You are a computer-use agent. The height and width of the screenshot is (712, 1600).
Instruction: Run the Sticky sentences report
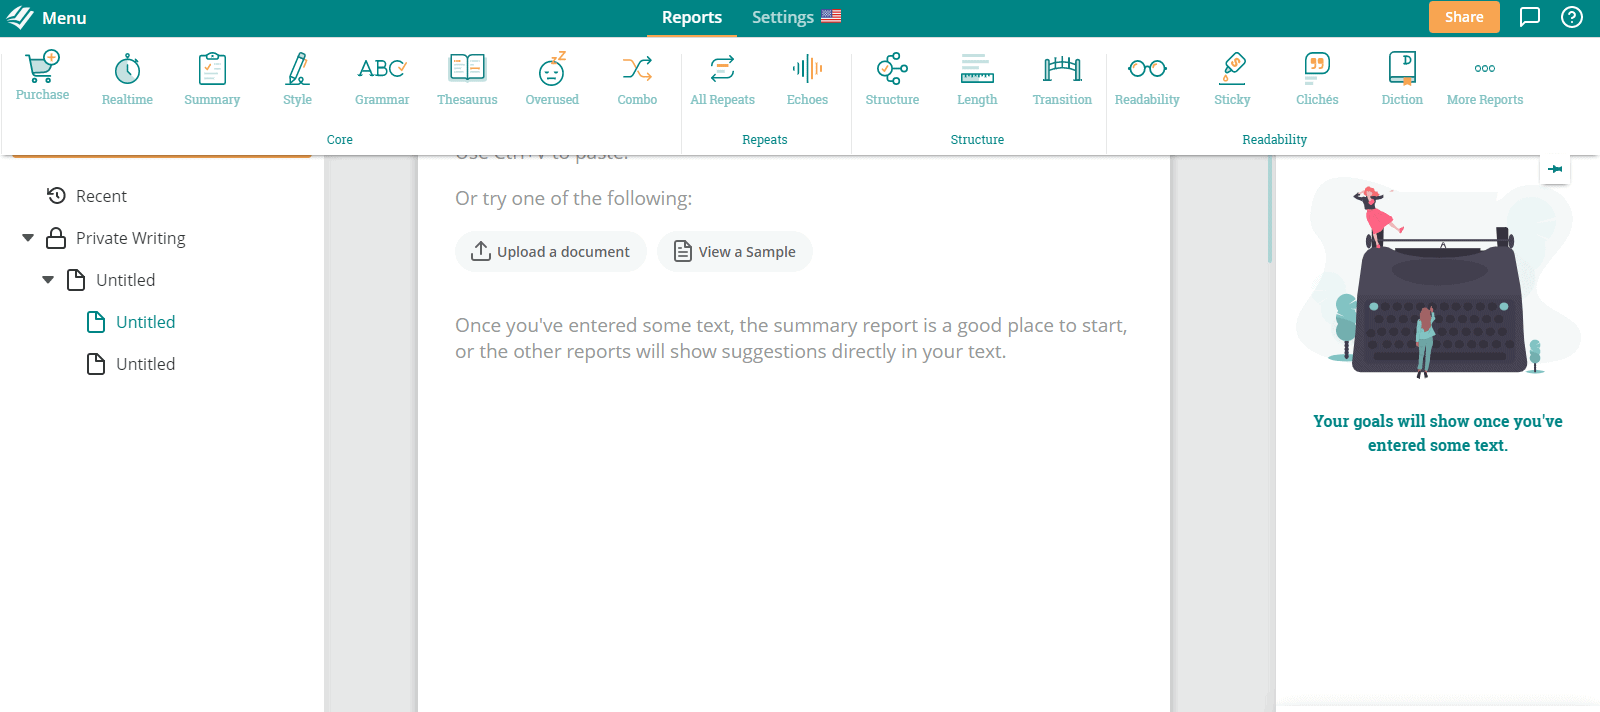(1232, 79)
